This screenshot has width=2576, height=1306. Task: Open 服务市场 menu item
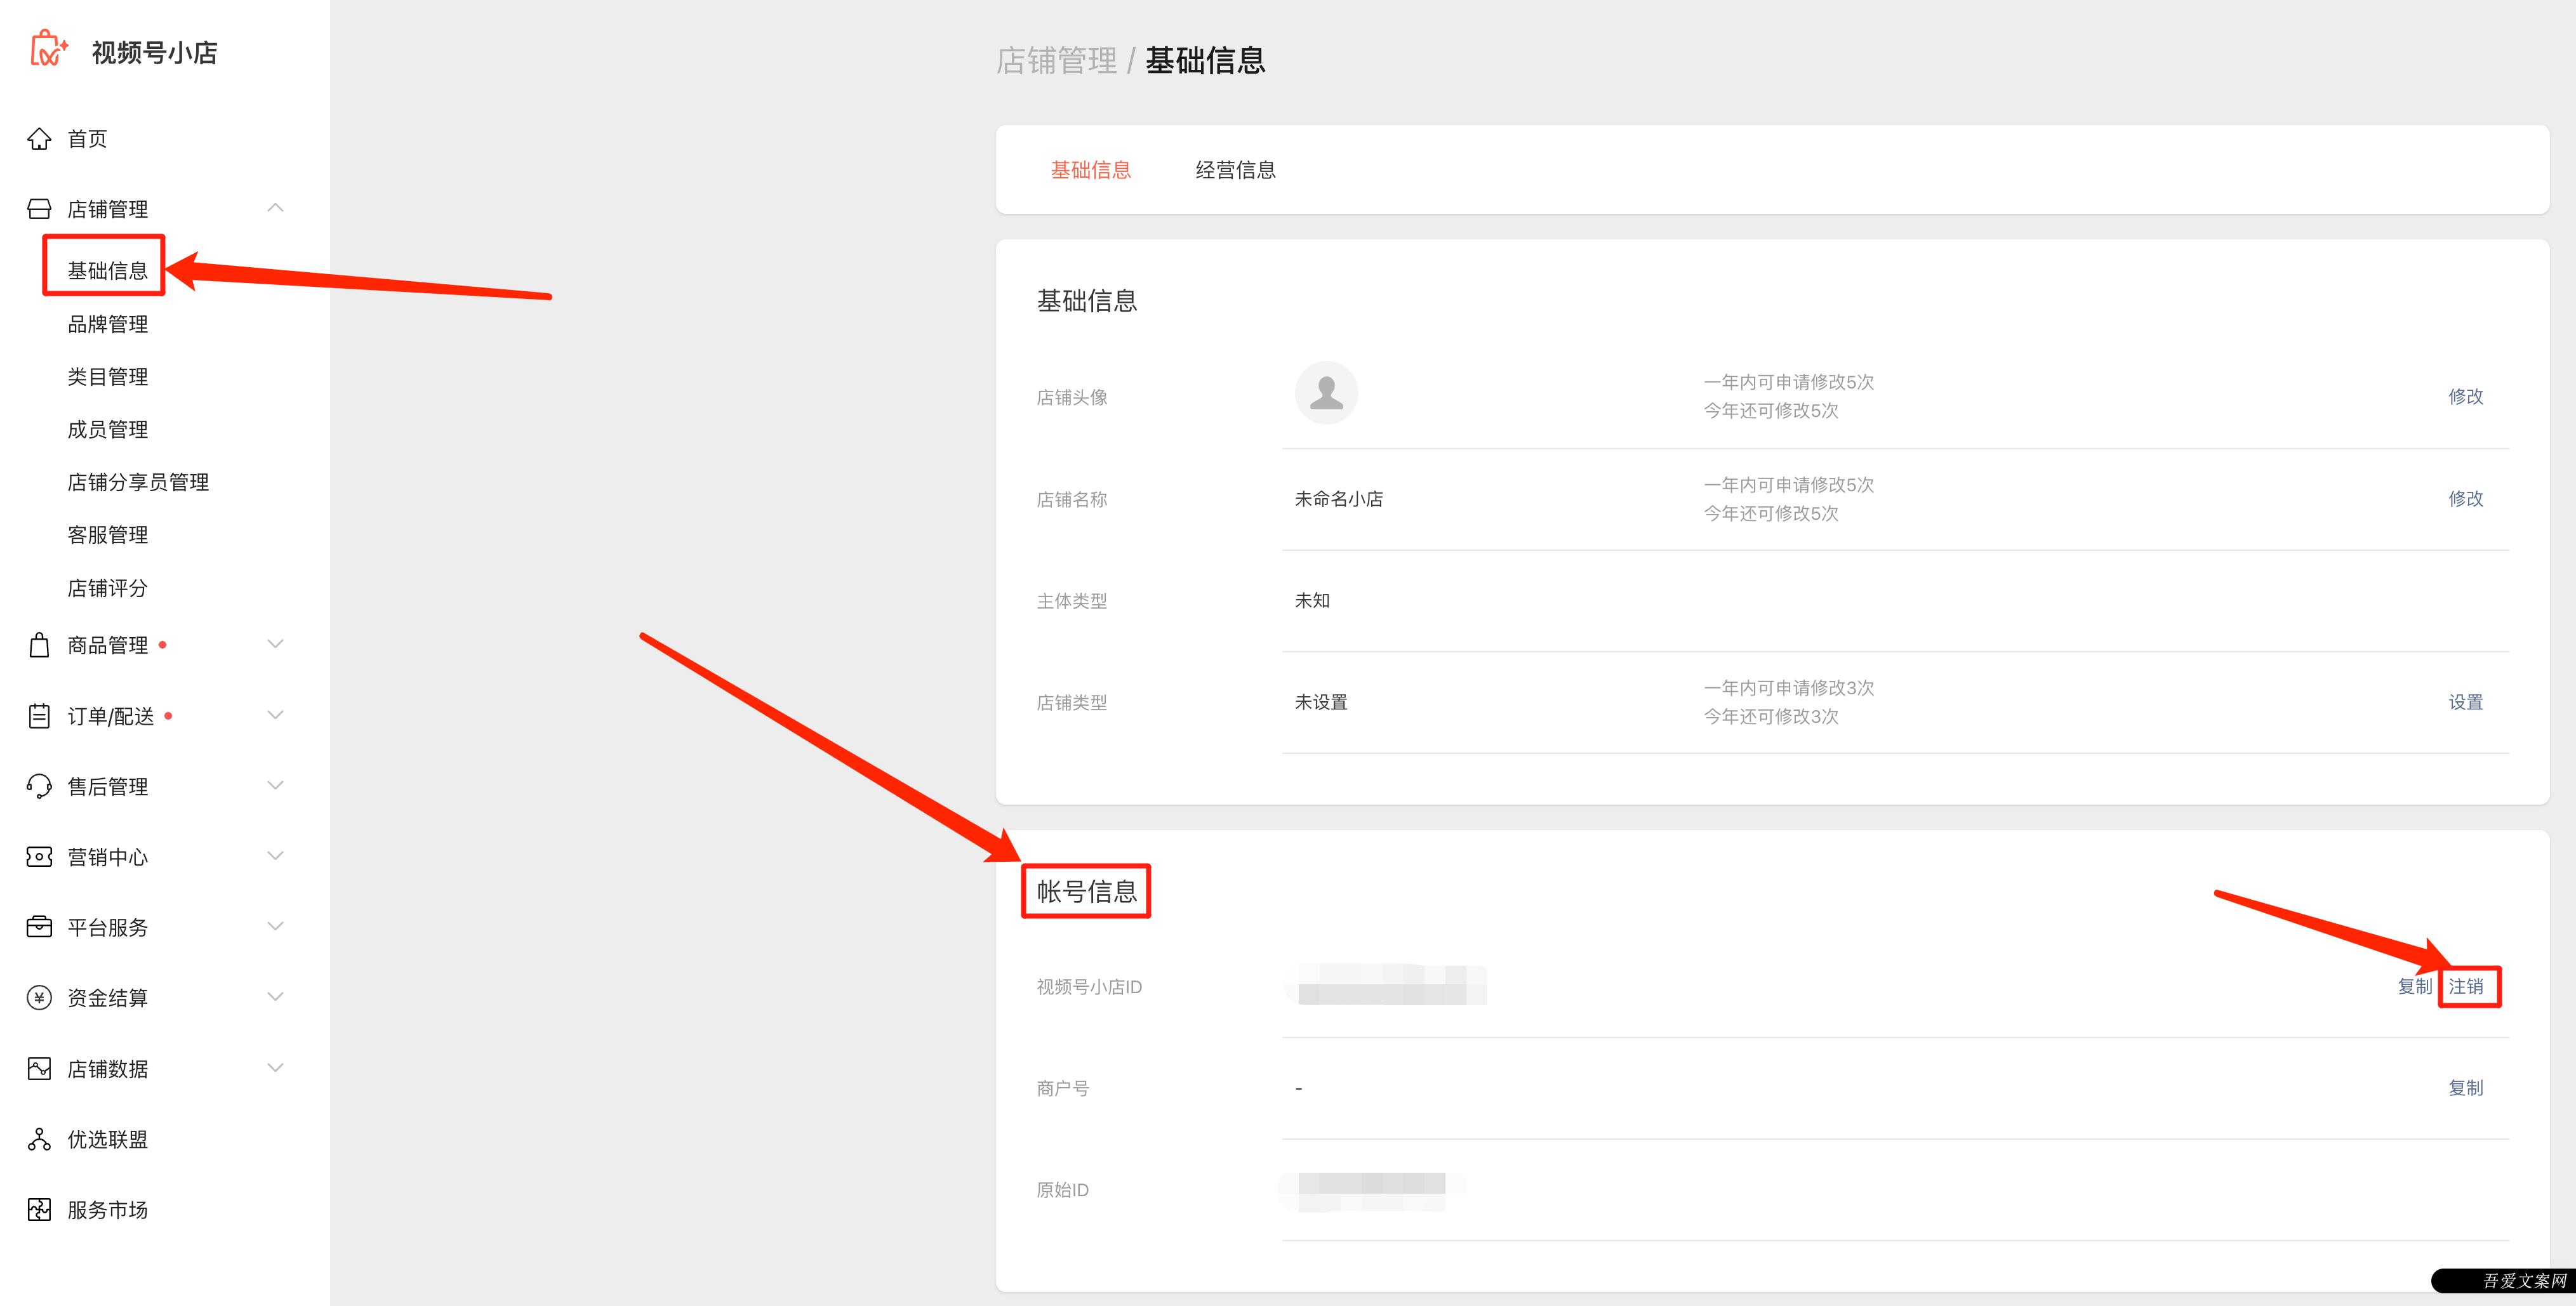click(107, 1210)
